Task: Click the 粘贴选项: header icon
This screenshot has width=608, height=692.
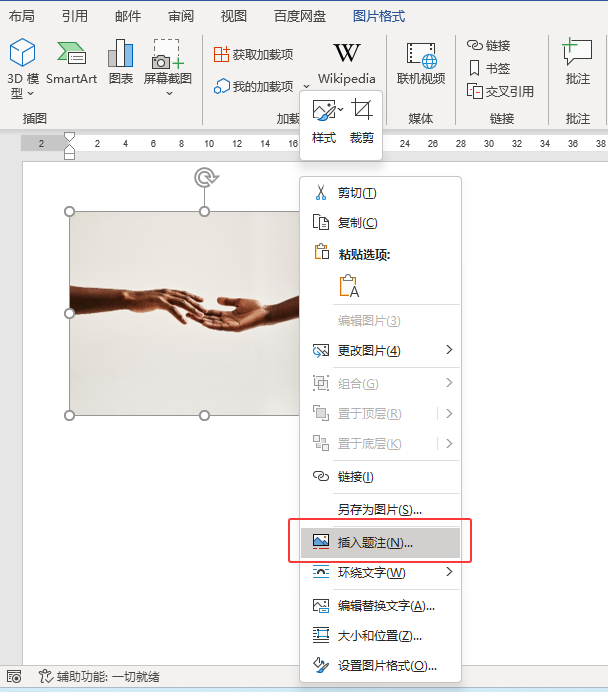Action: click(x=322, y=252)
